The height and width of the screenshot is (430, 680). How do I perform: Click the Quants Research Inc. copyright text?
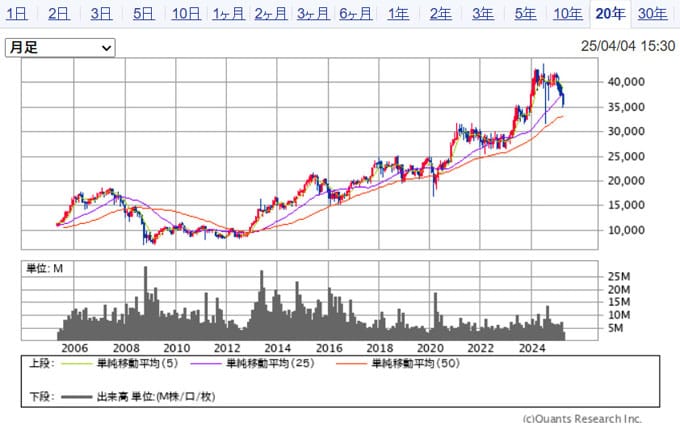tap(582, 420)
